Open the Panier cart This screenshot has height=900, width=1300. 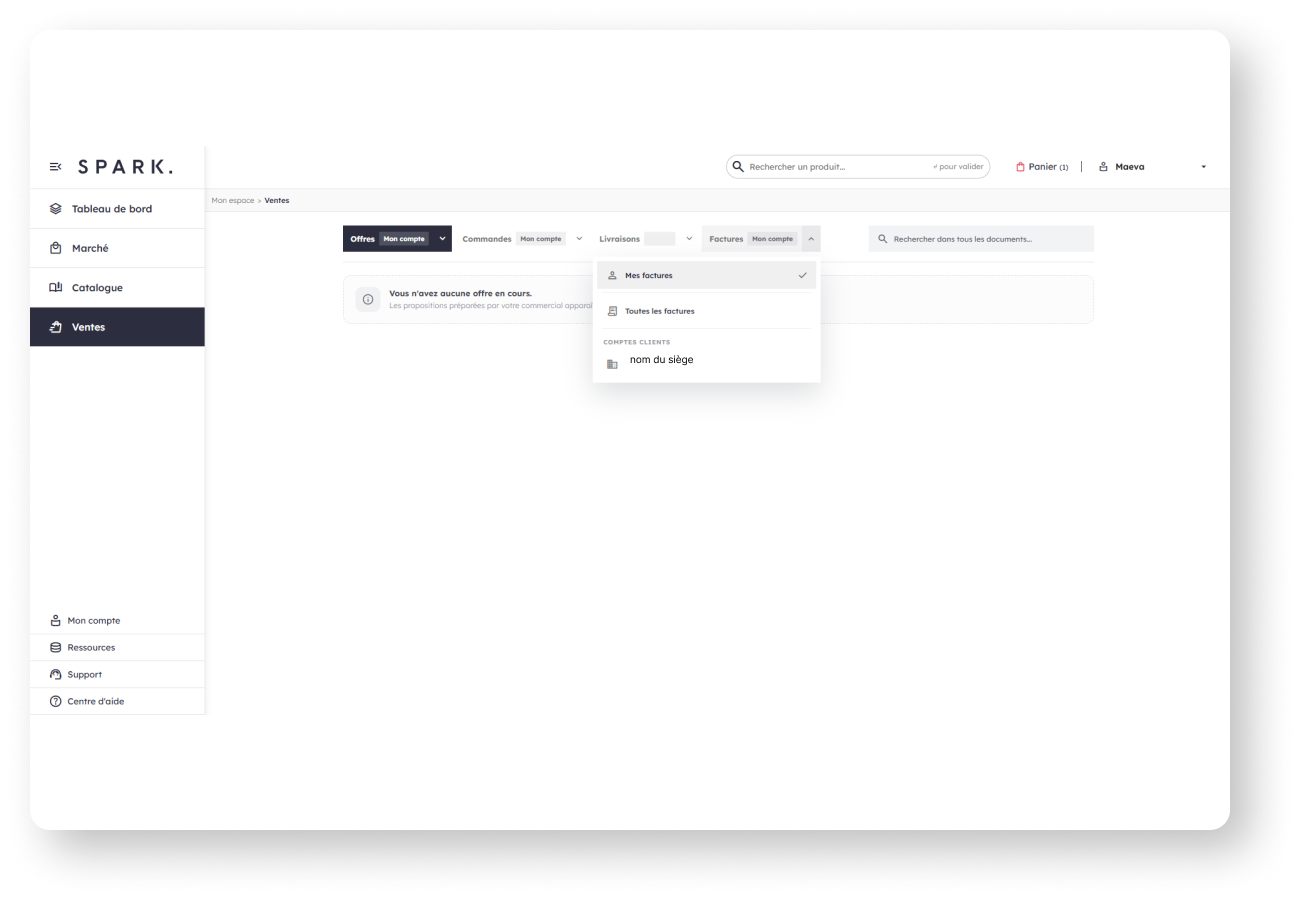(x=1042, y=167)
